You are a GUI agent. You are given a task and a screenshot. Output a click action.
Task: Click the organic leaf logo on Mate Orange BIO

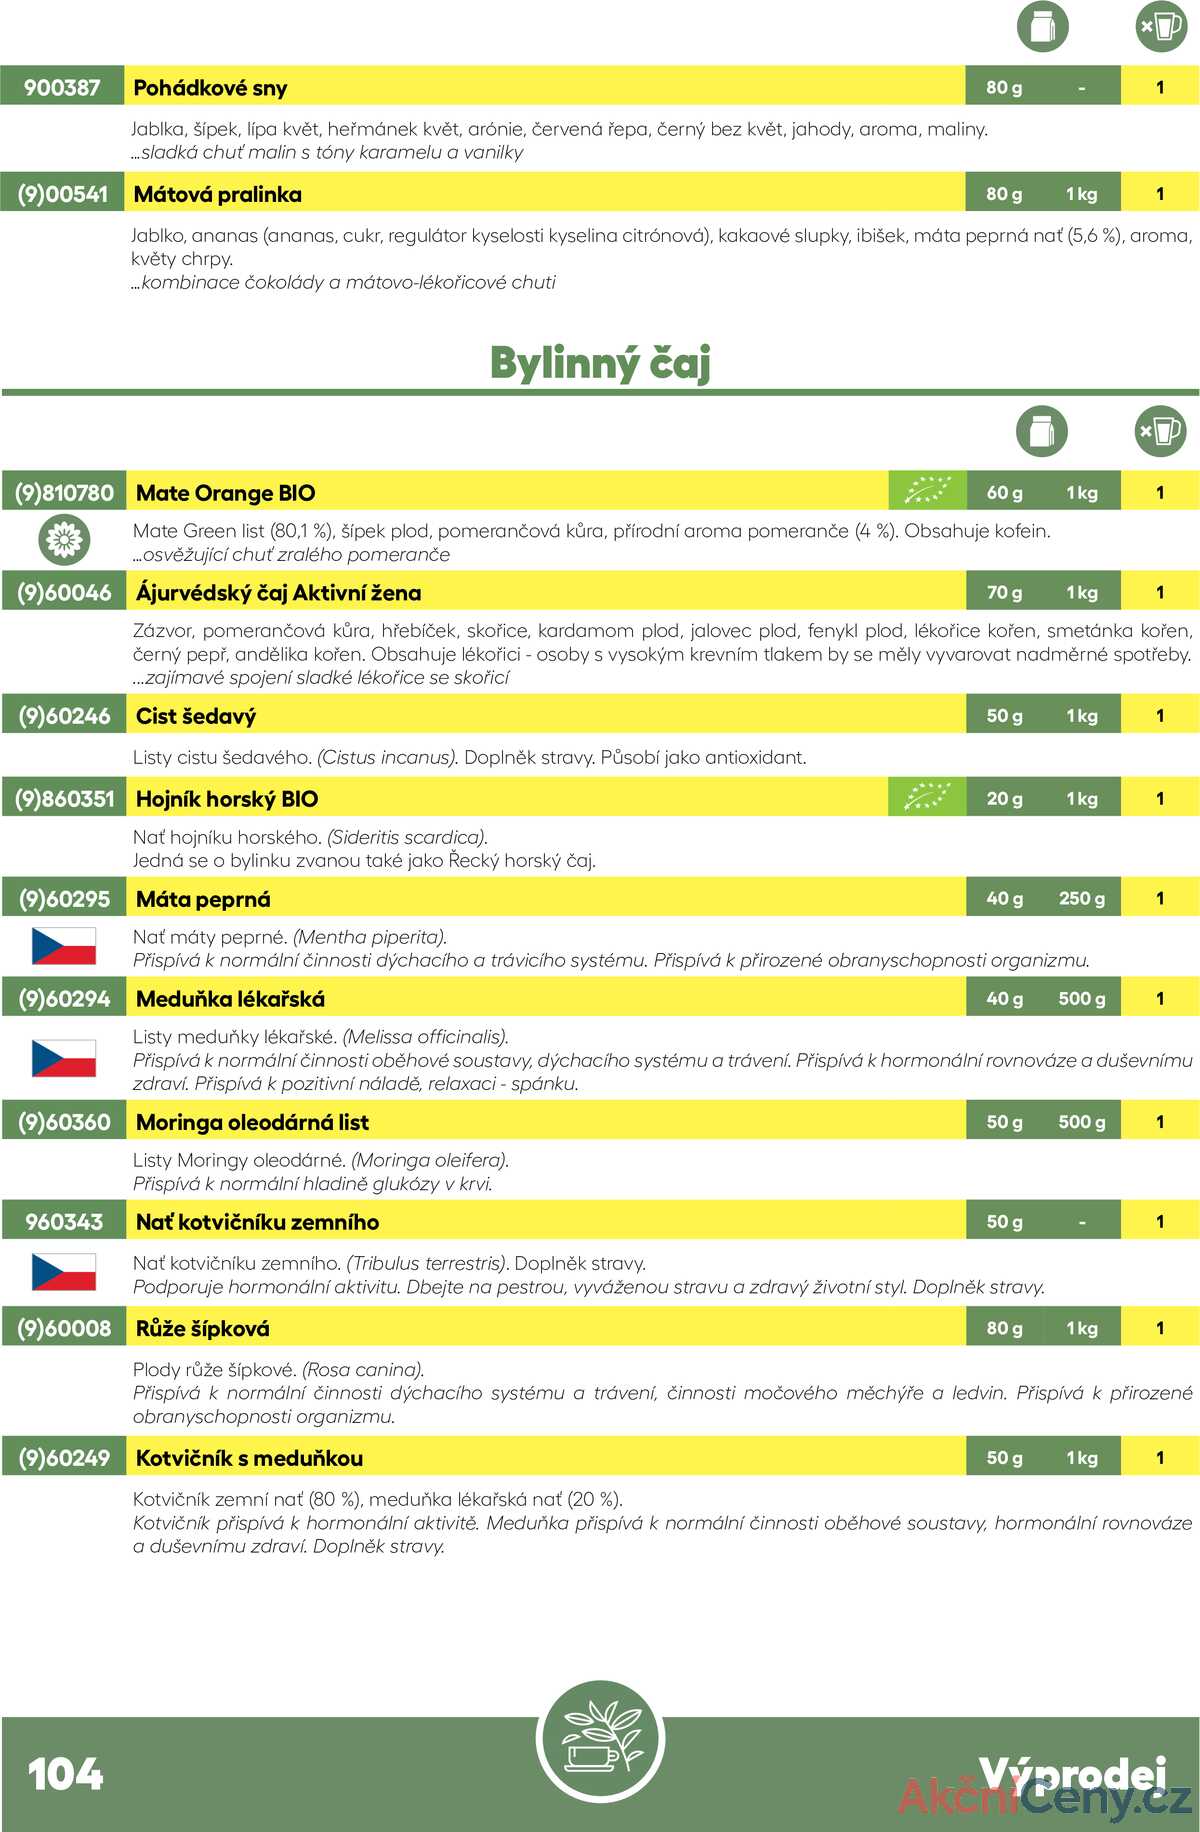pos(927,491)
